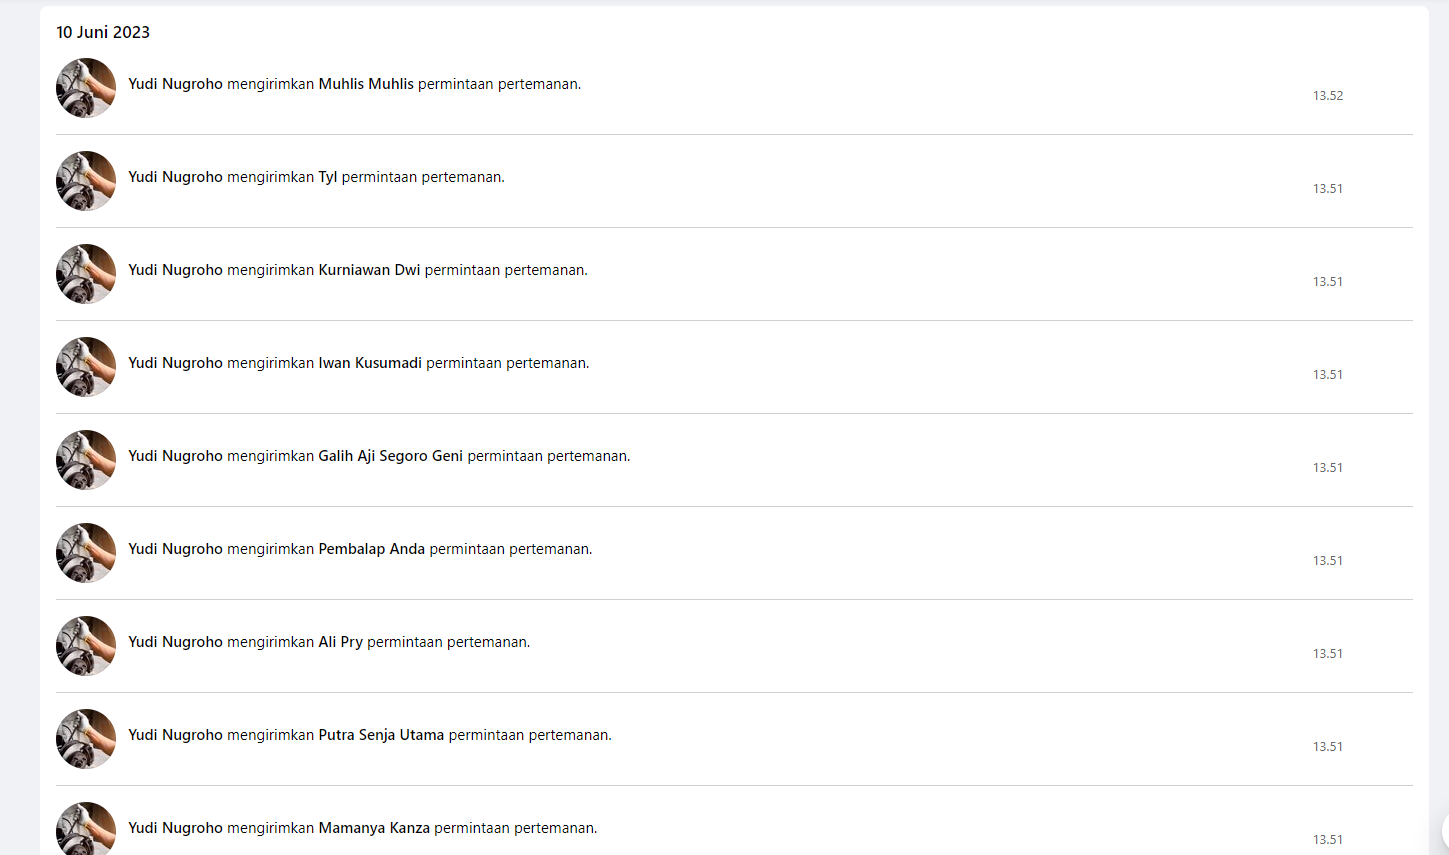Open avatar in Pembalap Anda row
Viewport: 1449px width, 855px height.
[86, 553]
